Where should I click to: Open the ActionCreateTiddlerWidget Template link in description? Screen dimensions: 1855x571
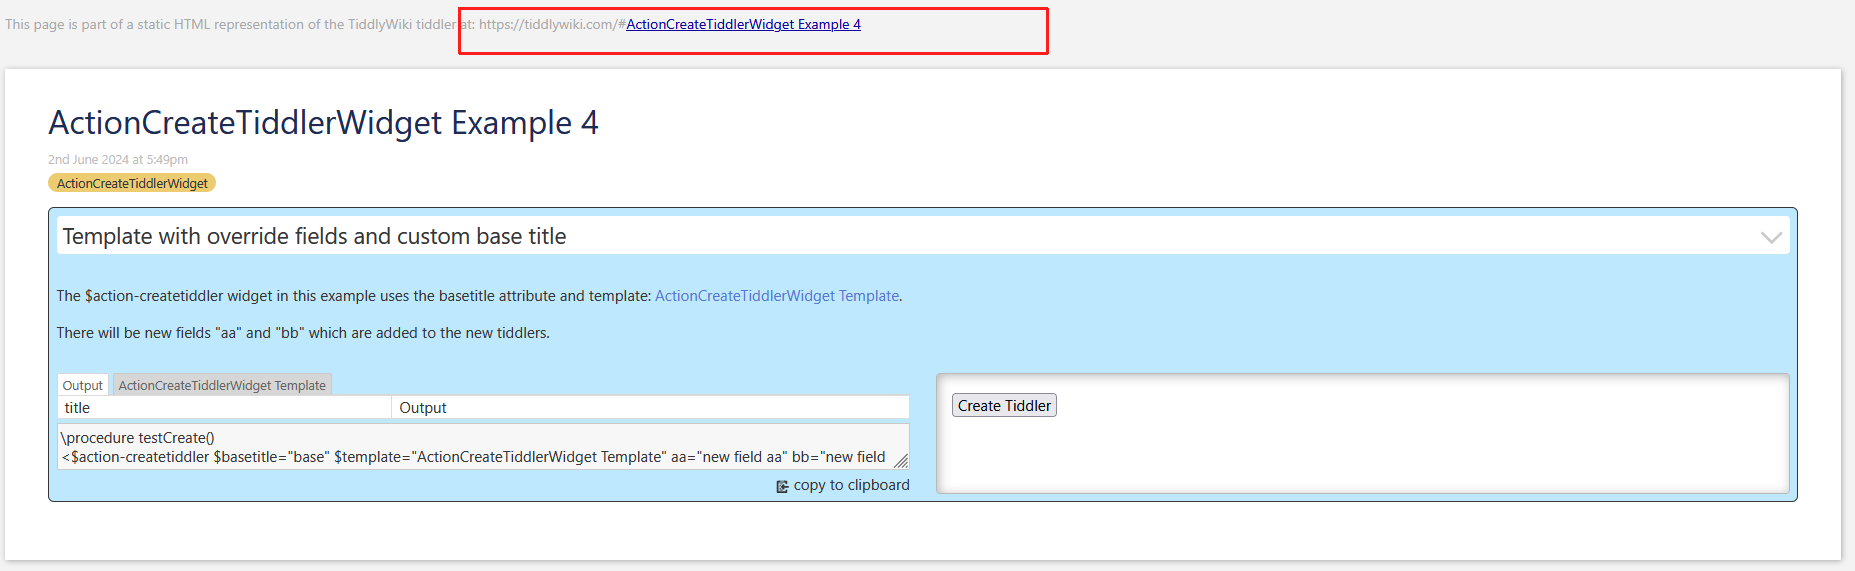pyautogui.click(x=776, y=296)
